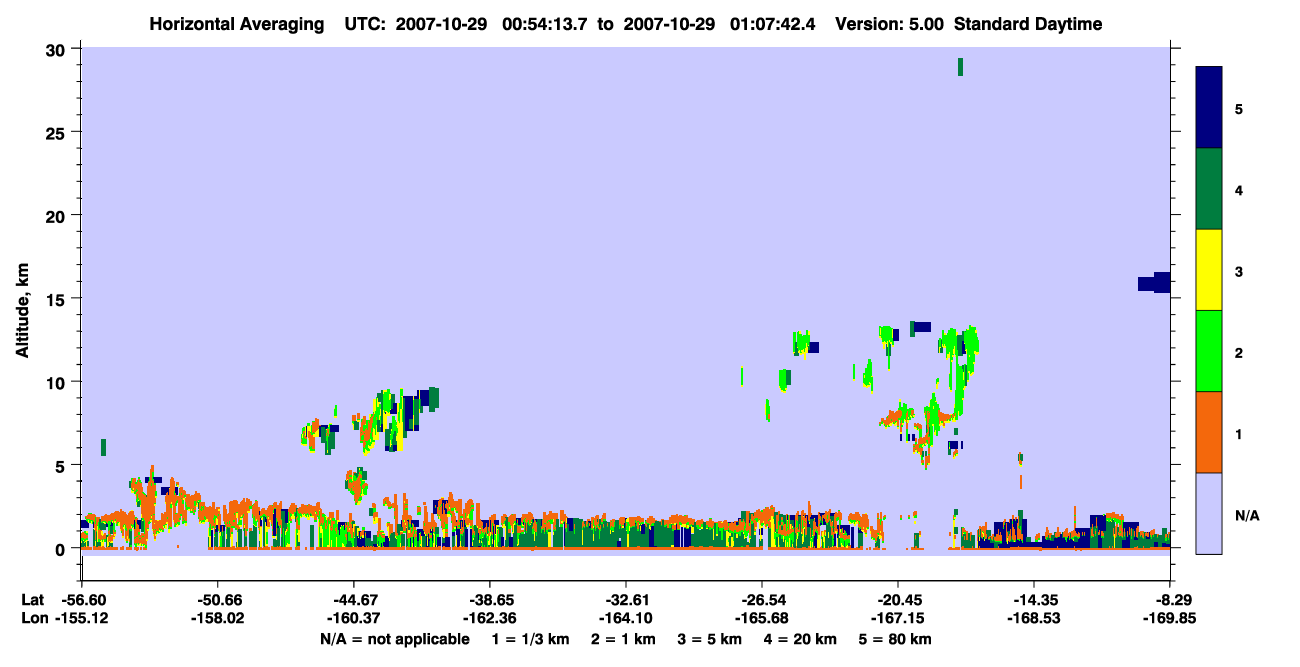The height and width of the screenshot is (667, 1300).
Task: Click the longitude value -164.10
Action: tap(625, 619)
